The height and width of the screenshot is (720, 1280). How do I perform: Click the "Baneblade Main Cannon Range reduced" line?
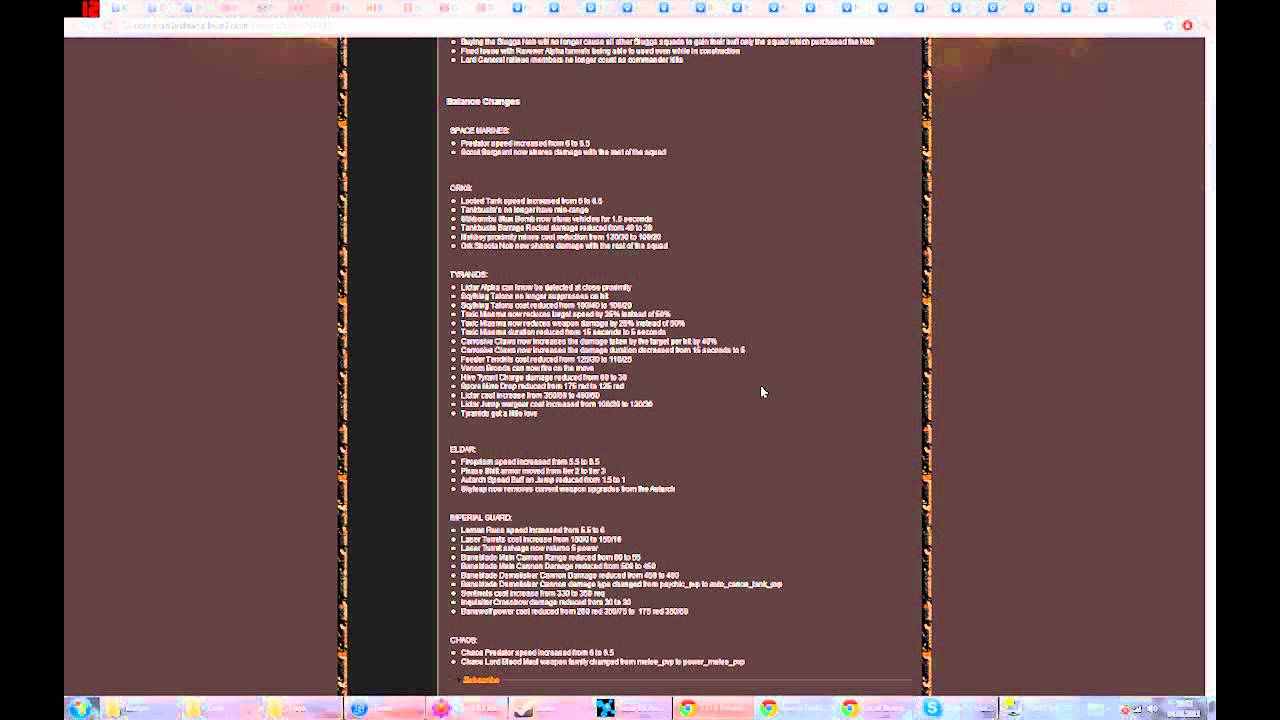550,557
